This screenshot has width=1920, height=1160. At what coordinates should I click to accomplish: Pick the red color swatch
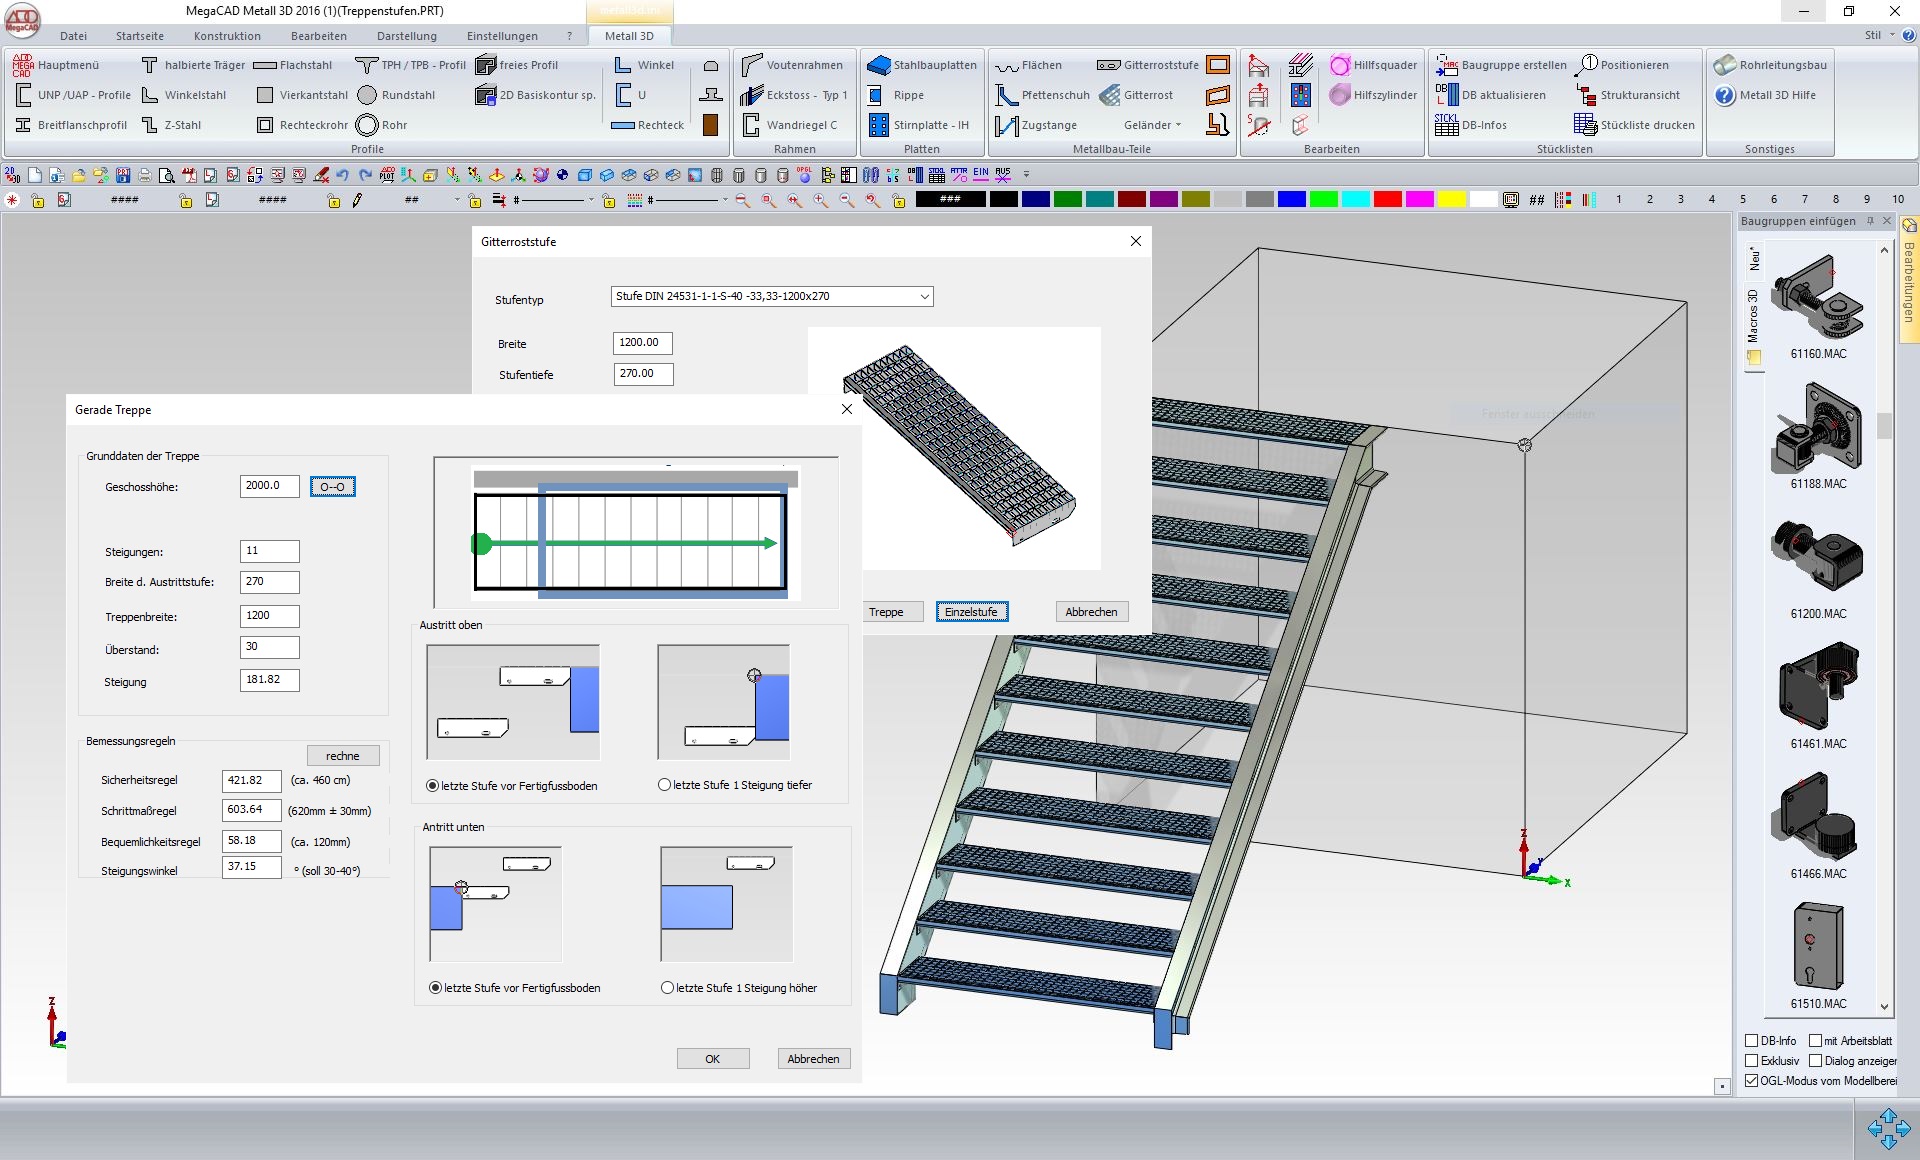[x=1387, y=200]
